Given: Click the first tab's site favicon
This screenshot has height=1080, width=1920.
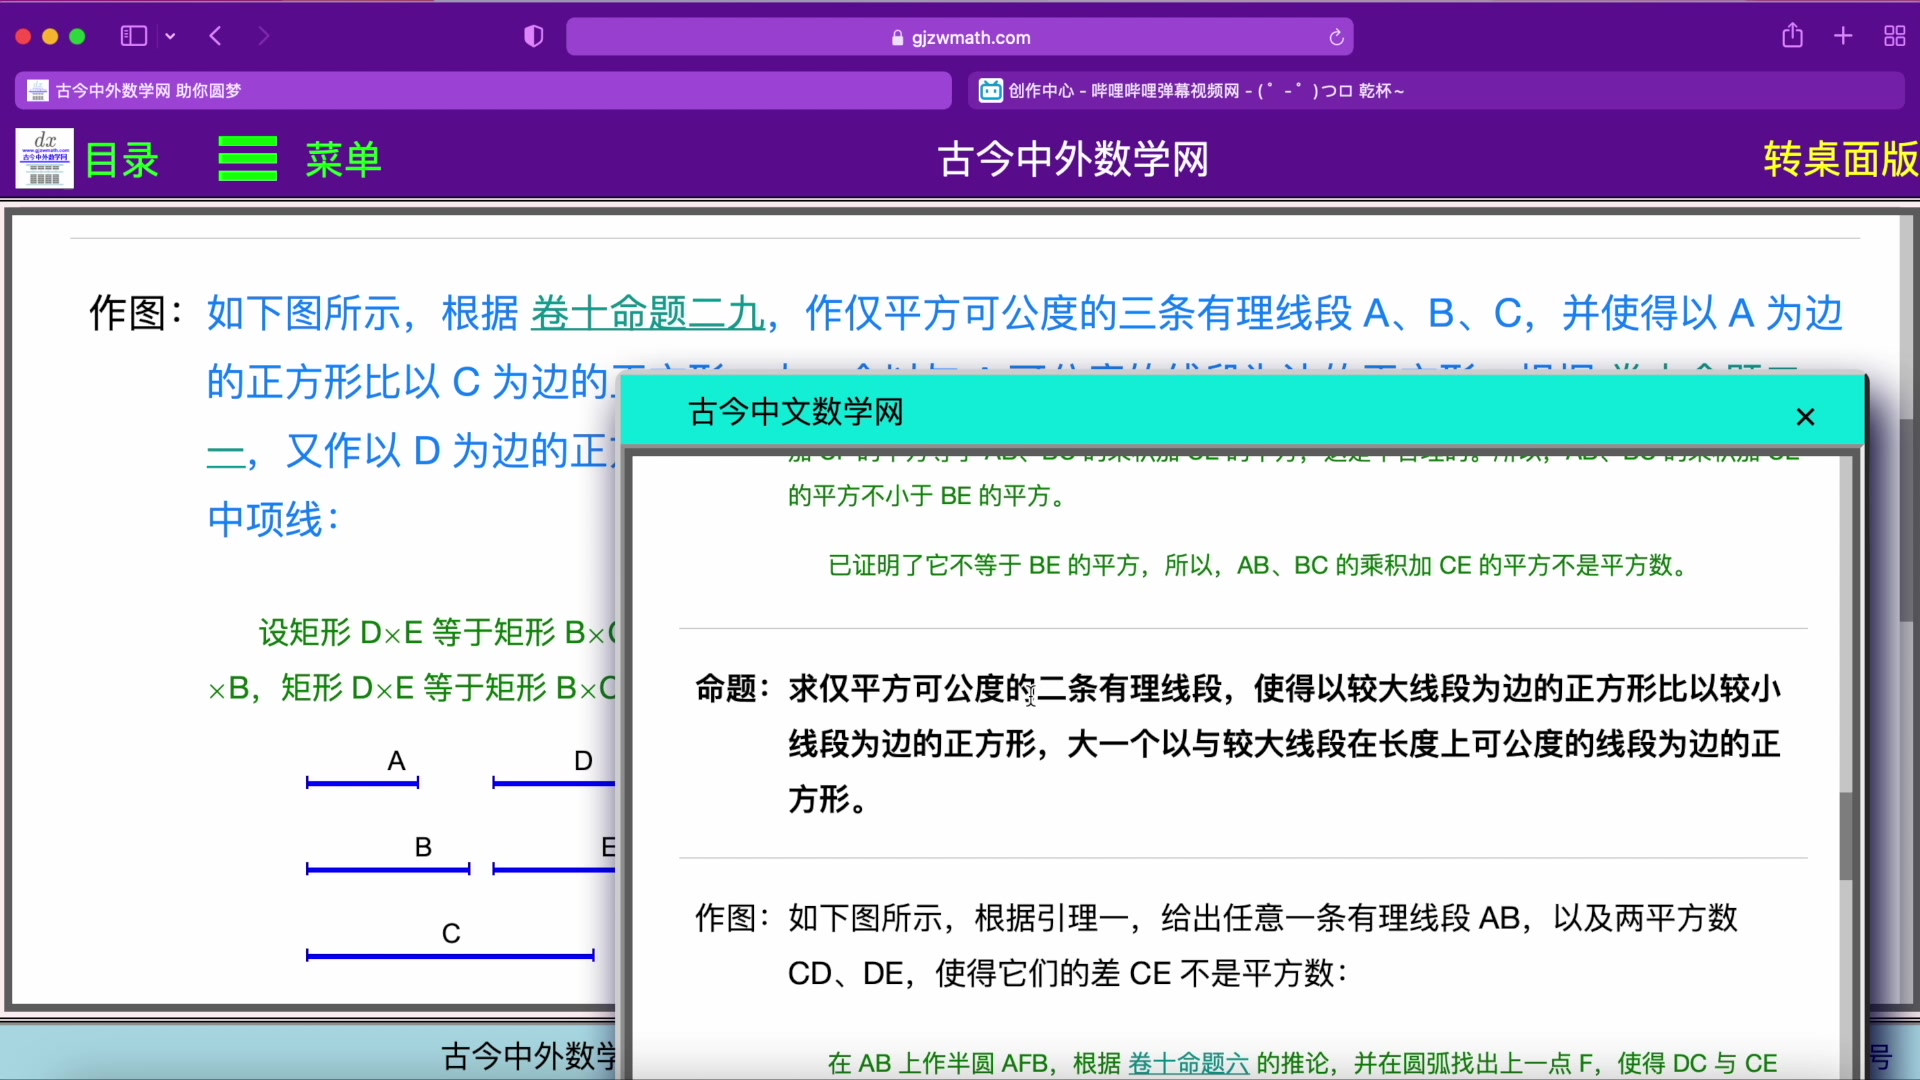Looking at the screenshot, I should tap(38, 90).
